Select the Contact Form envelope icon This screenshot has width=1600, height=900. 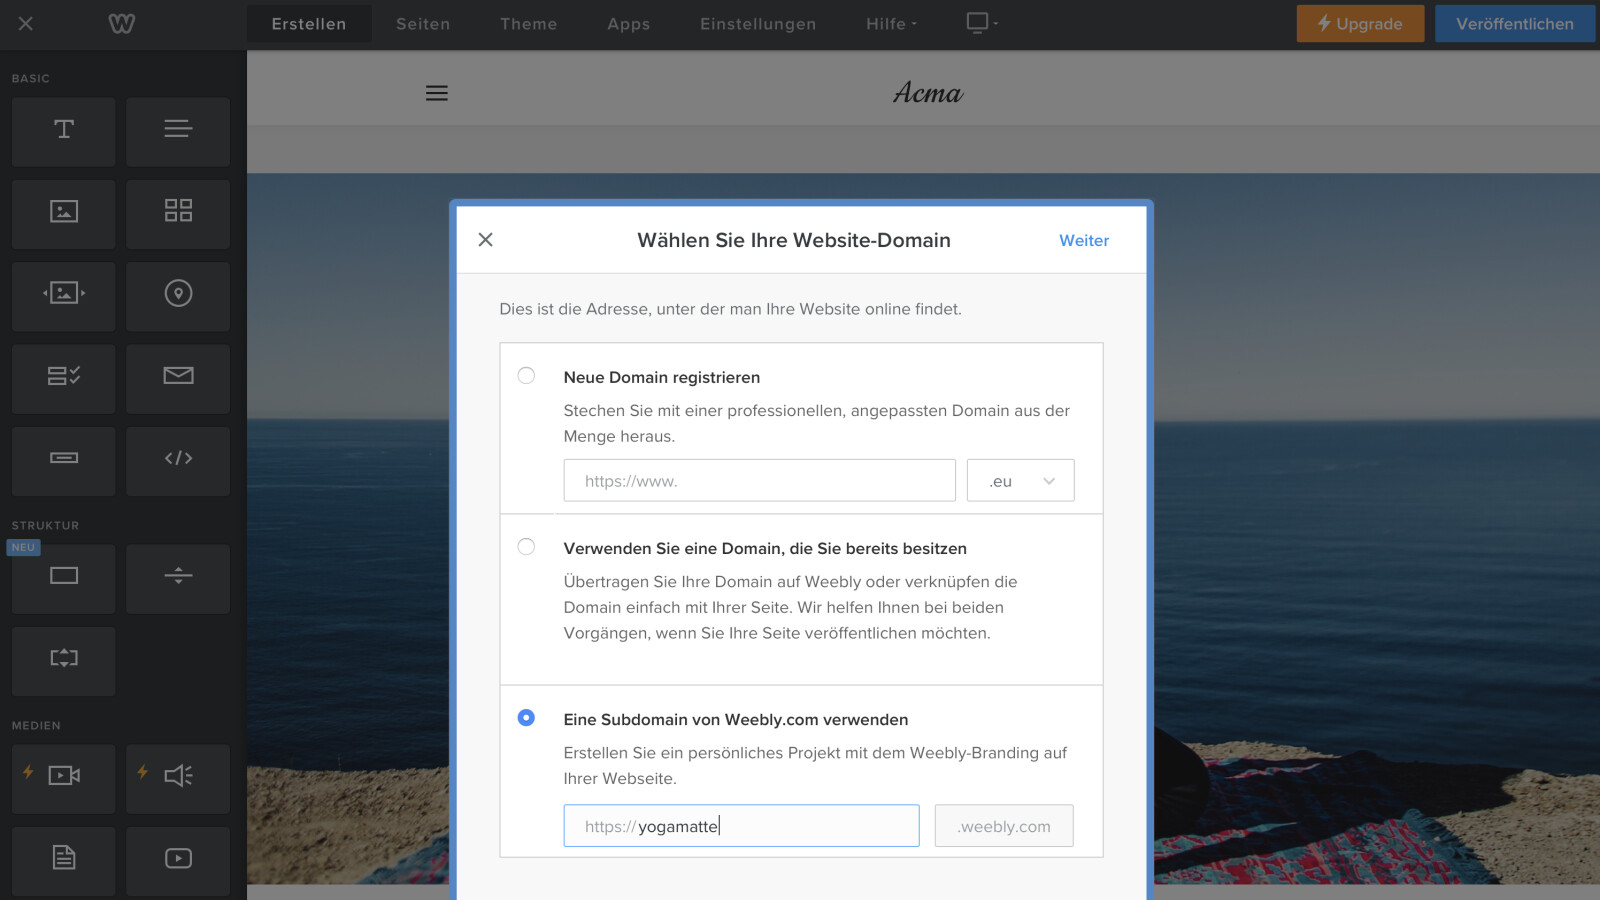(x=178, y=377)
